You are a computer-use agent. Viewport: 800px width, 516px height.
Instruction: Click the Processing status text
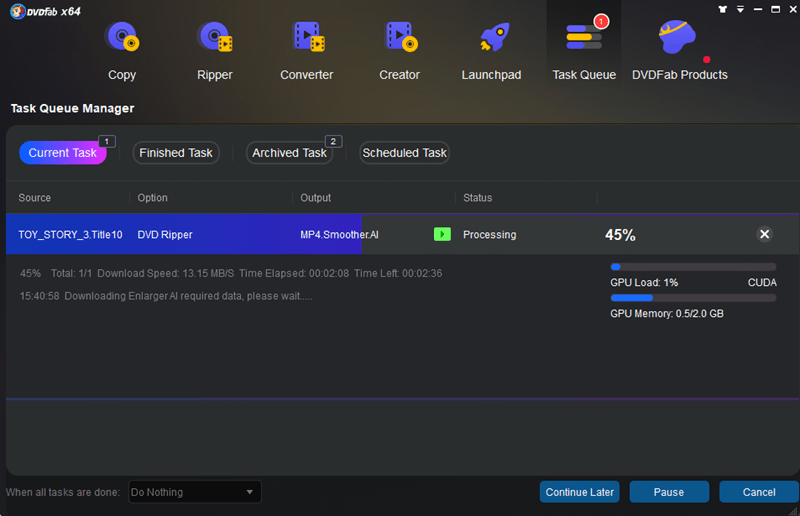(489, 235)
